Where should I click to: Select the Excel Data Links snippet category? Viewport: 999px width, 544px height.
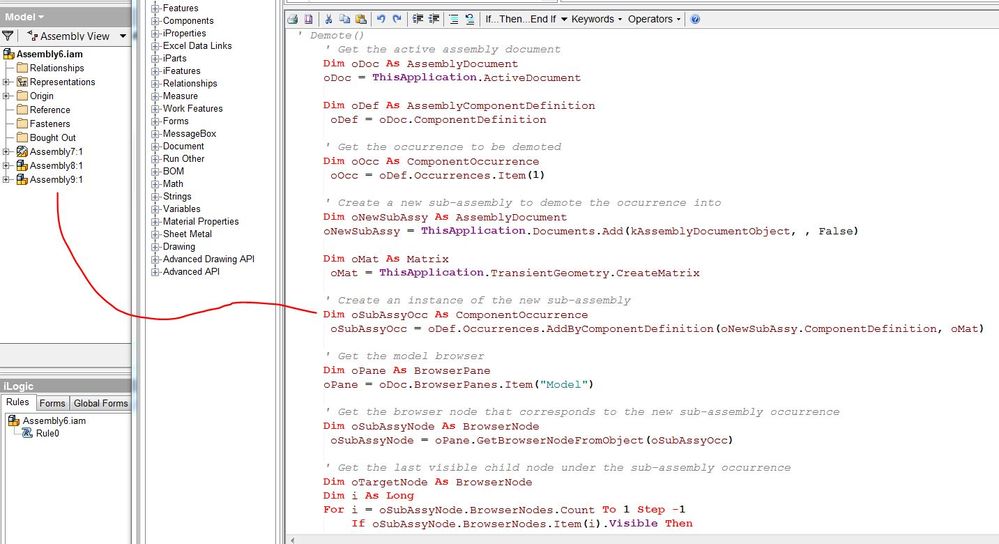(197, 46)
